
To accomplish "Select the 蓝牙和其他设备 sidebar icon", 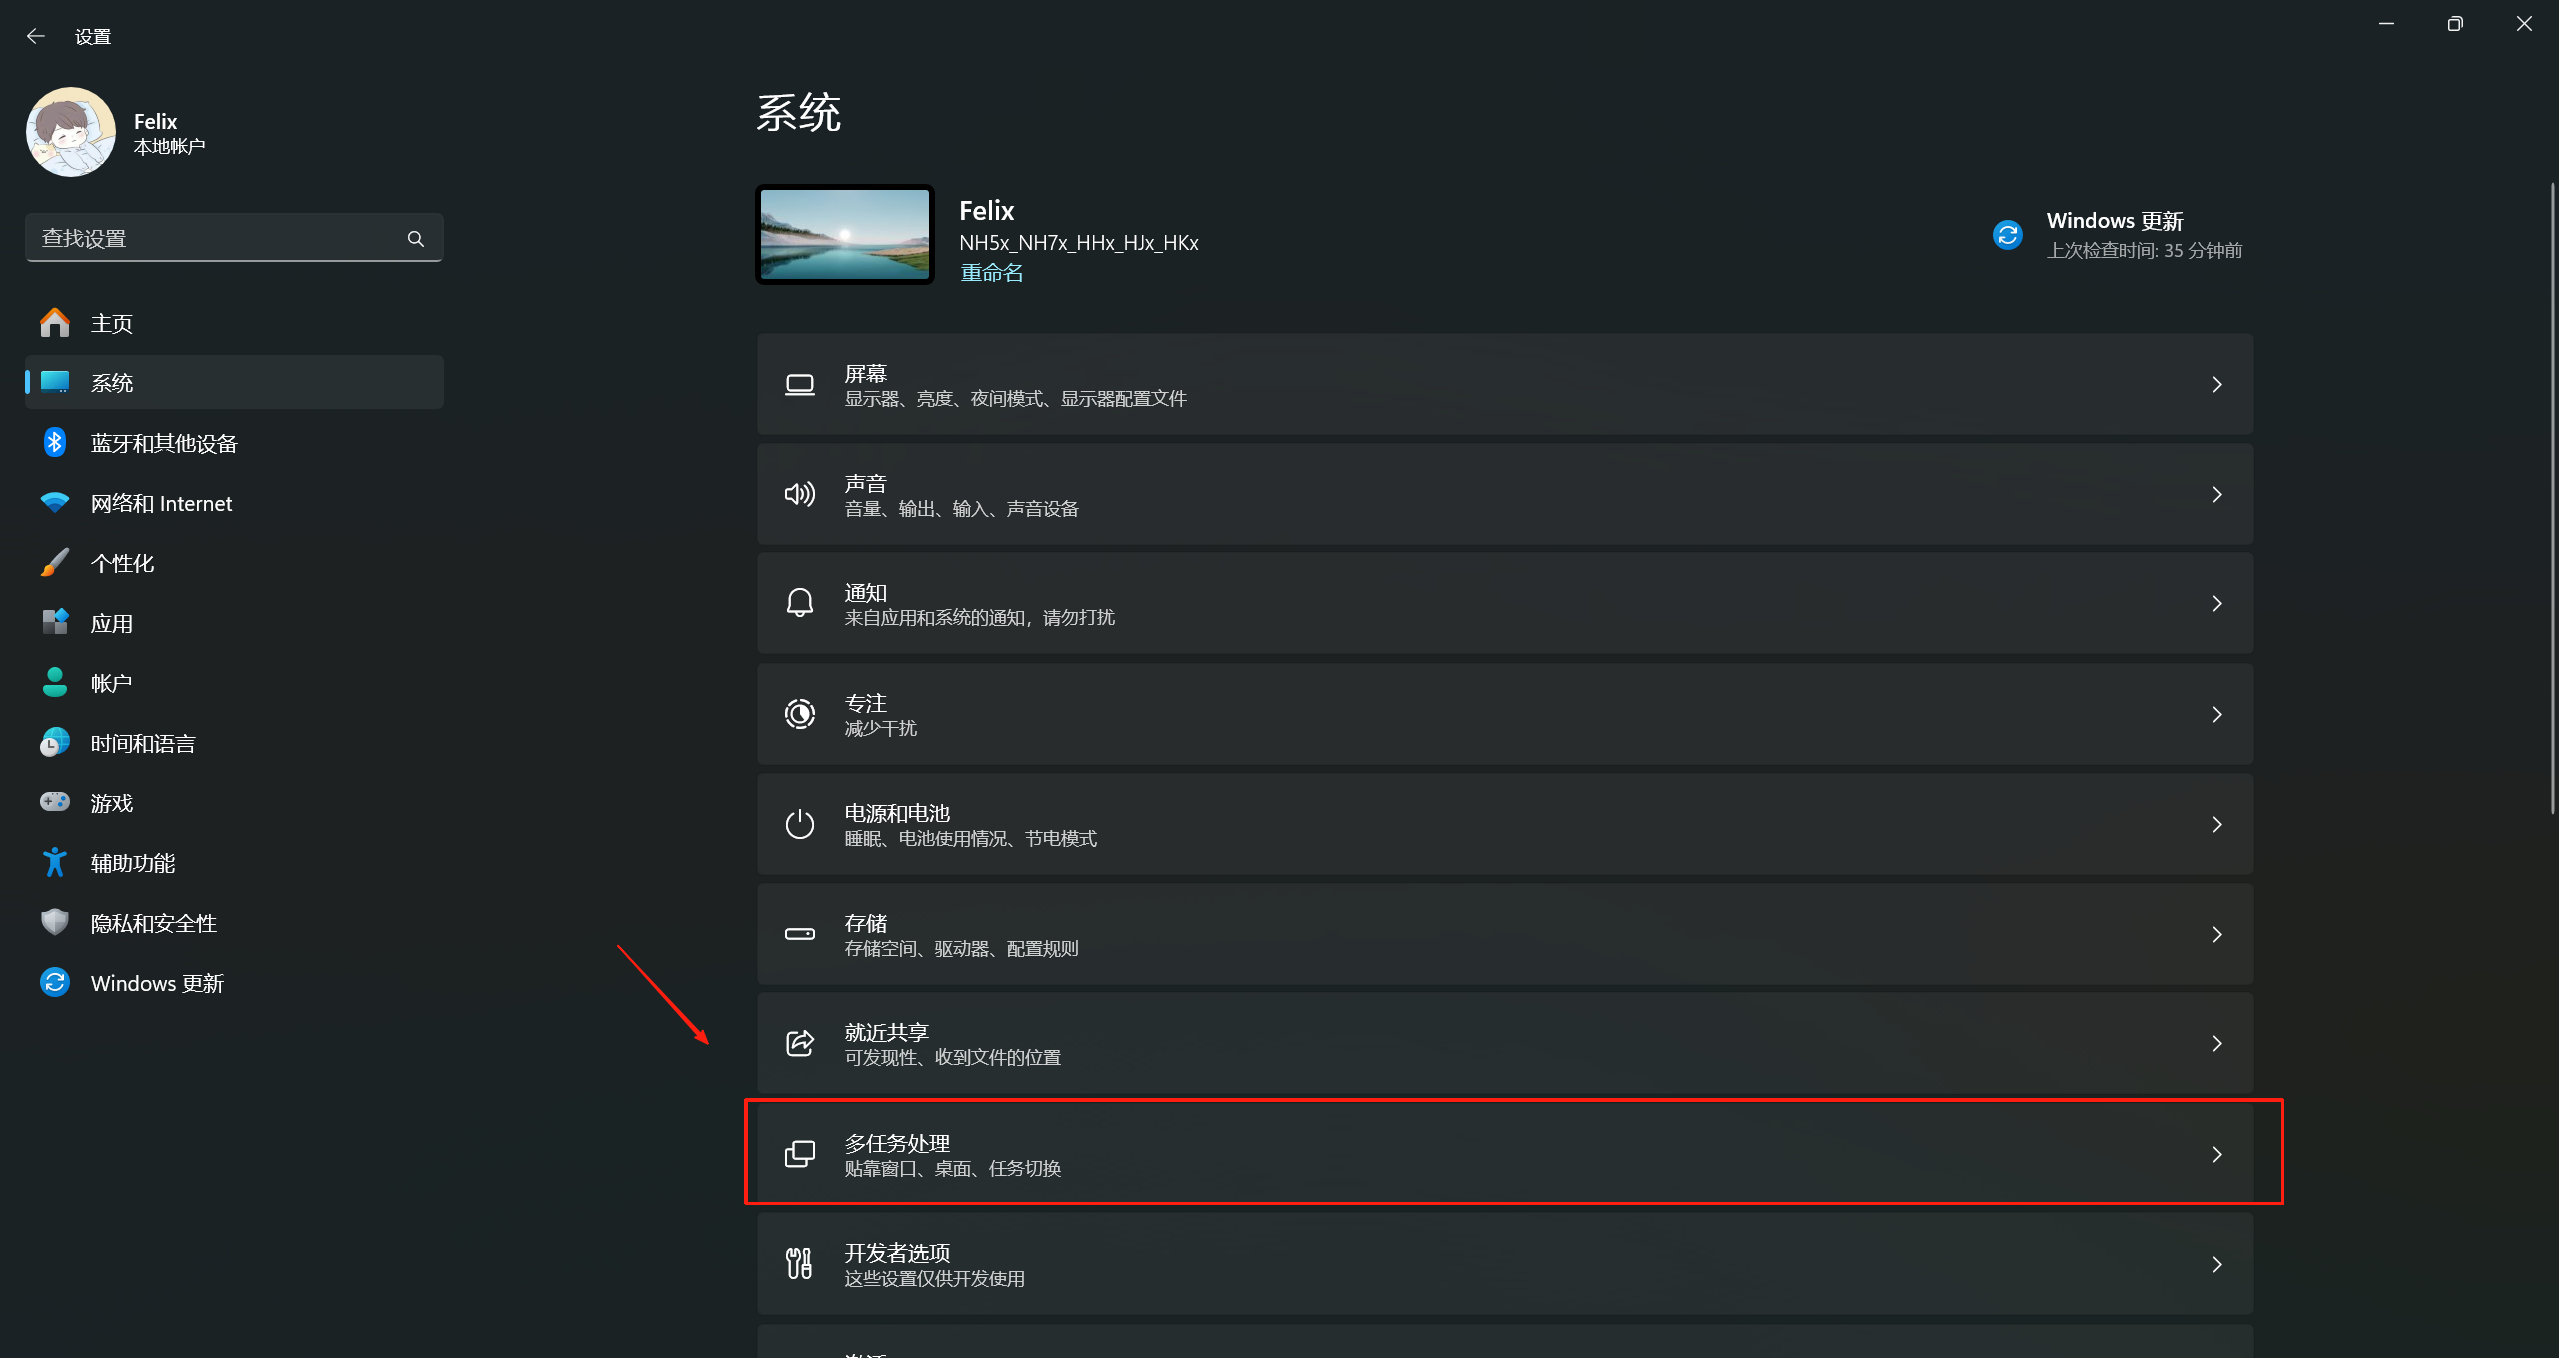I will pyautogui.click(x=54, y=442).
